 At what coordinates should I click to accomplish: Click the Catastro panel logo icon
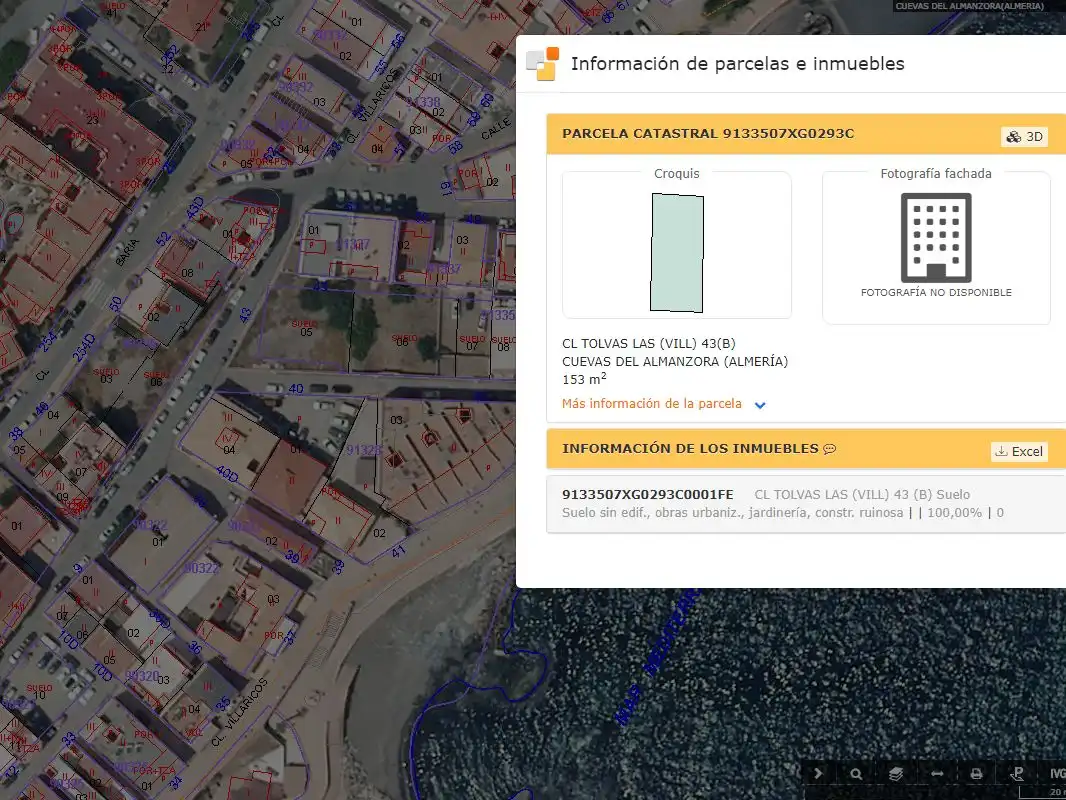pyautogui.click(x=543, y=64)
